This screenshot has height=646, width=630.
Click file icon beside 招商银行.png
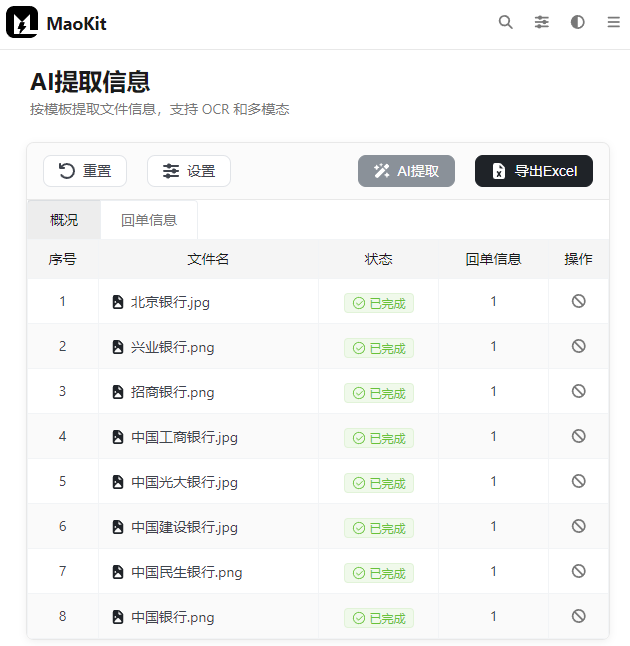pos(118,392)
